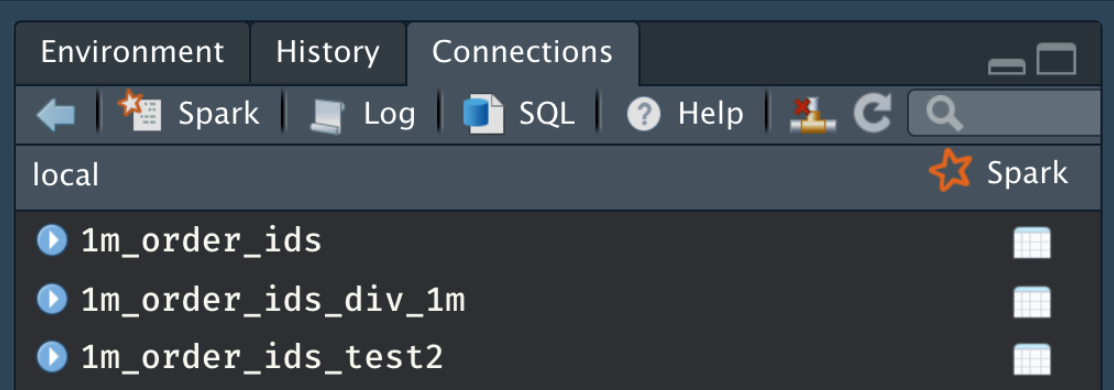Click the back arrow icon in the Connections toolbar
The image size is (1114, 390).
56,114
